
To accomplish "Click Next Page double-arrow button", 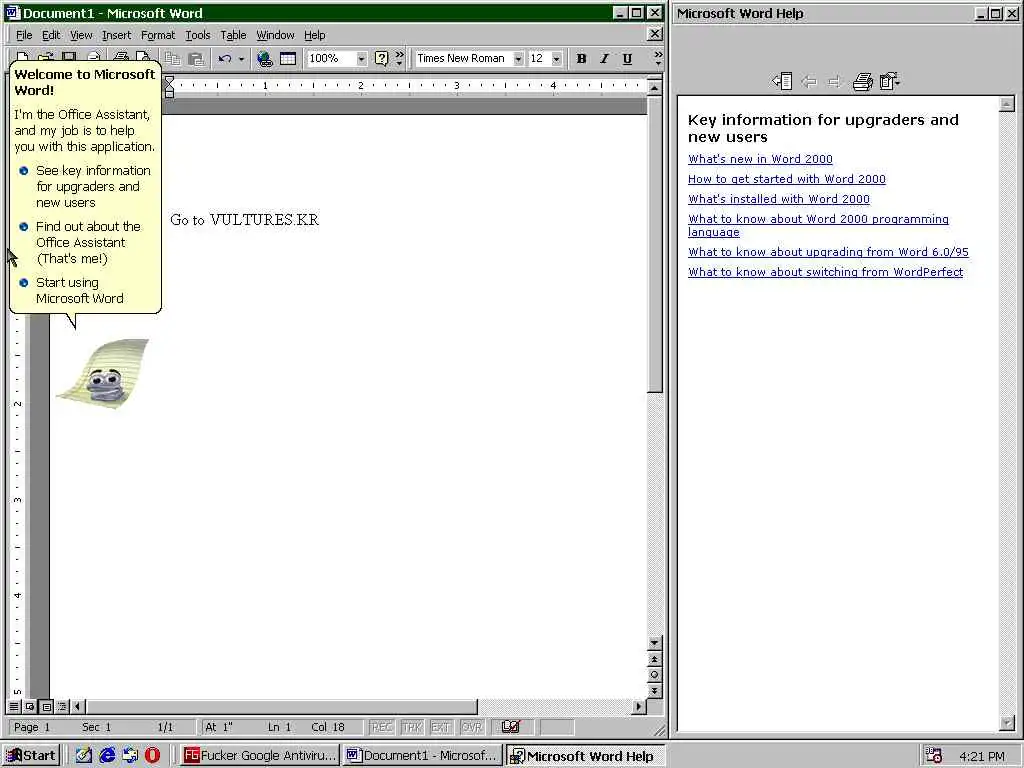I will pos(654,690).
